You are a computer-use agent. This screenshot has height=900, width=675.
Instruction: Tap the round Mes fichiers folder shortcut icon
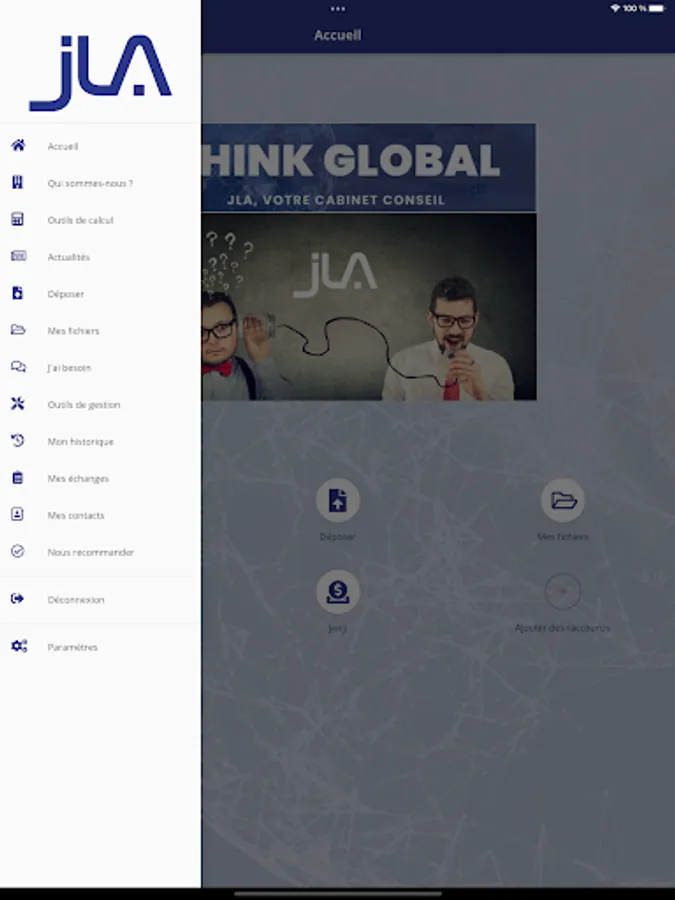coord(562,501)
